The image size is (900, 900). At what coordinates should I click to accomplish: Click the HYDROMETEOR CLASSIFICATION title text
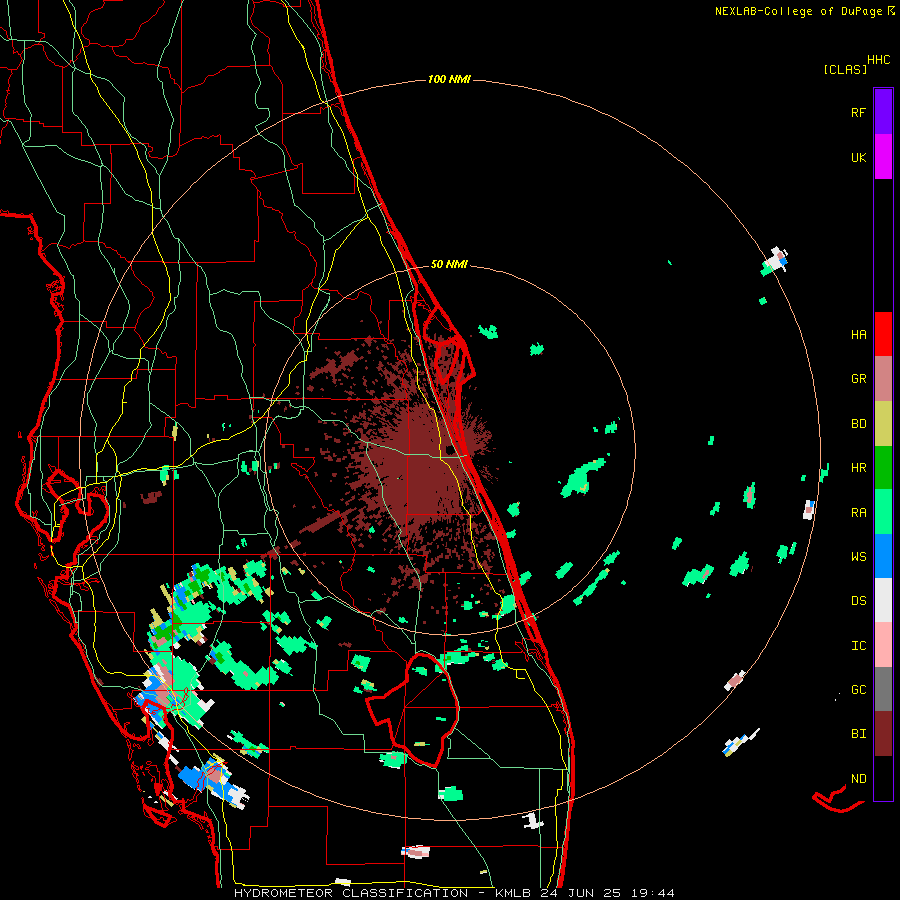[x=351, y=893]
